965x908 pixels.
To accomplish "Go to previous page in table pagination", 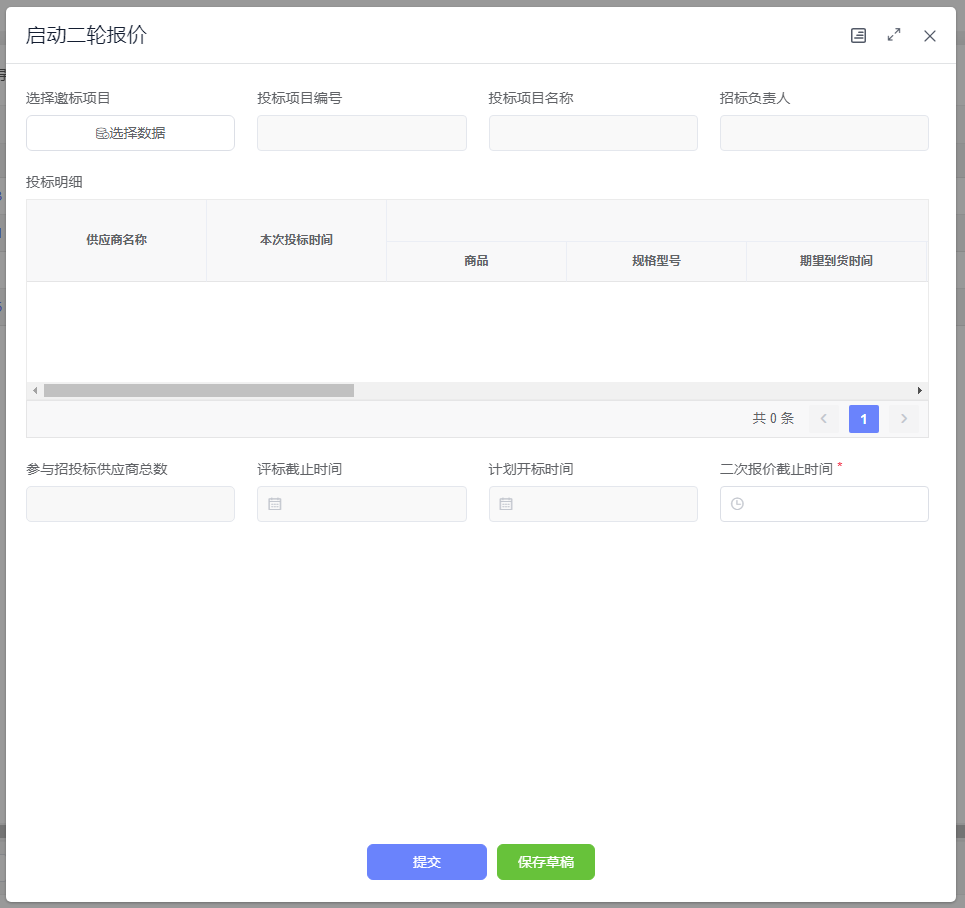I will [x=824, y=419].
